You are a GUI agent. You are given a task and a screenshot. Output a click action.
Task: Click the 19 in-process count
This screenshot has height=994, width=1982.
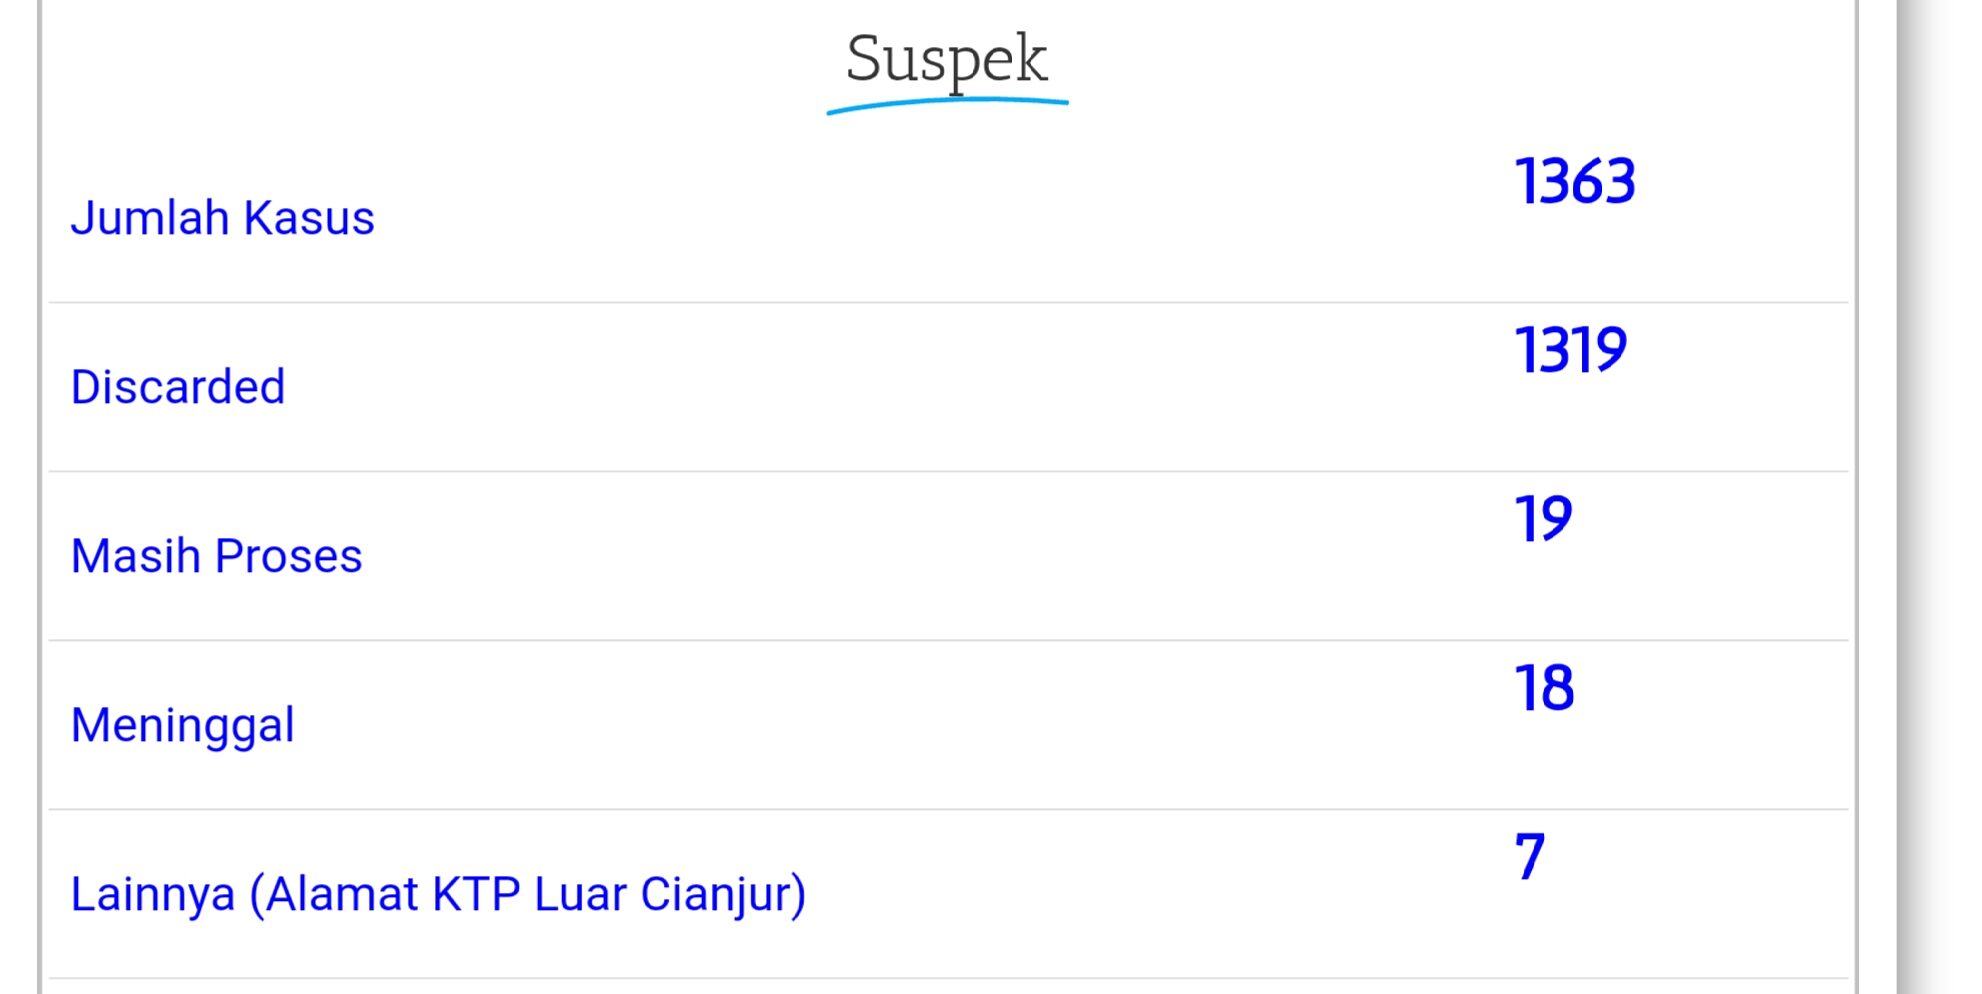coord(1543,519)
